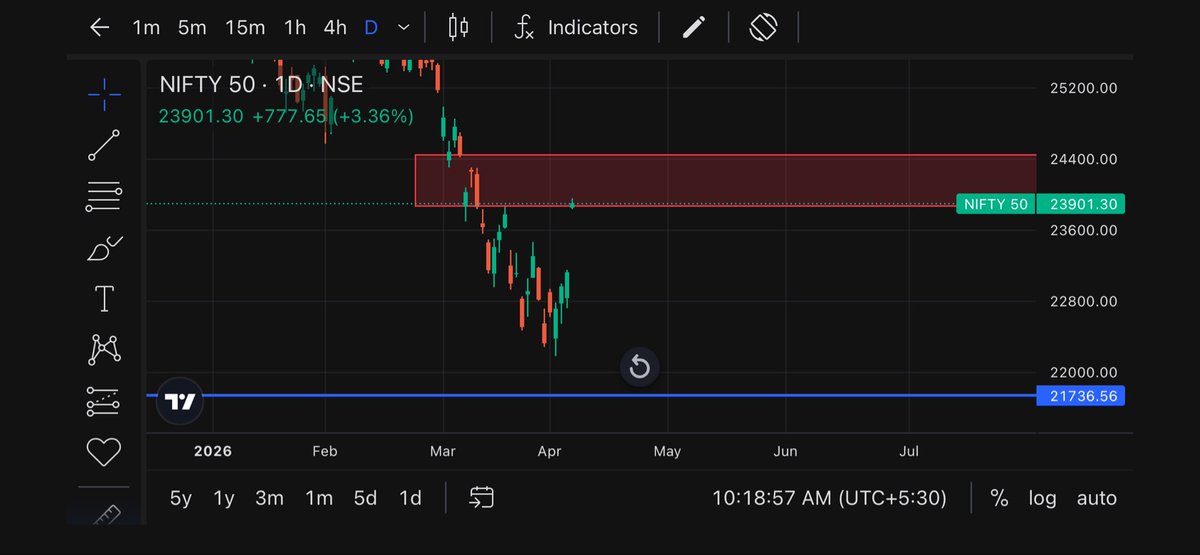The image size is (1200, 555).
Task: Open the heart favorites icon
Action: click(x=104, y=452)
